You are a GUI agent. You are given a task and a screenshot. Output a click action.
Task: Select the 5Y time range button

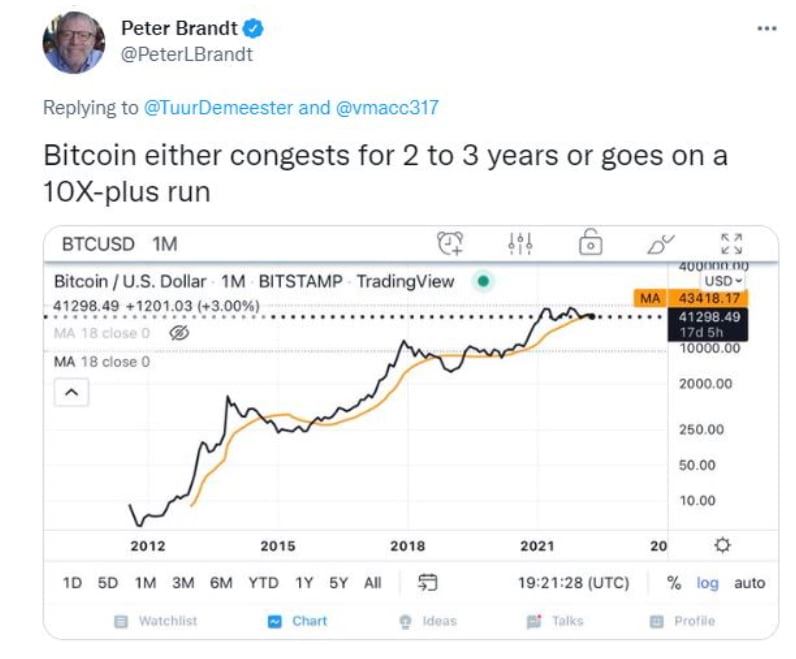338,583
